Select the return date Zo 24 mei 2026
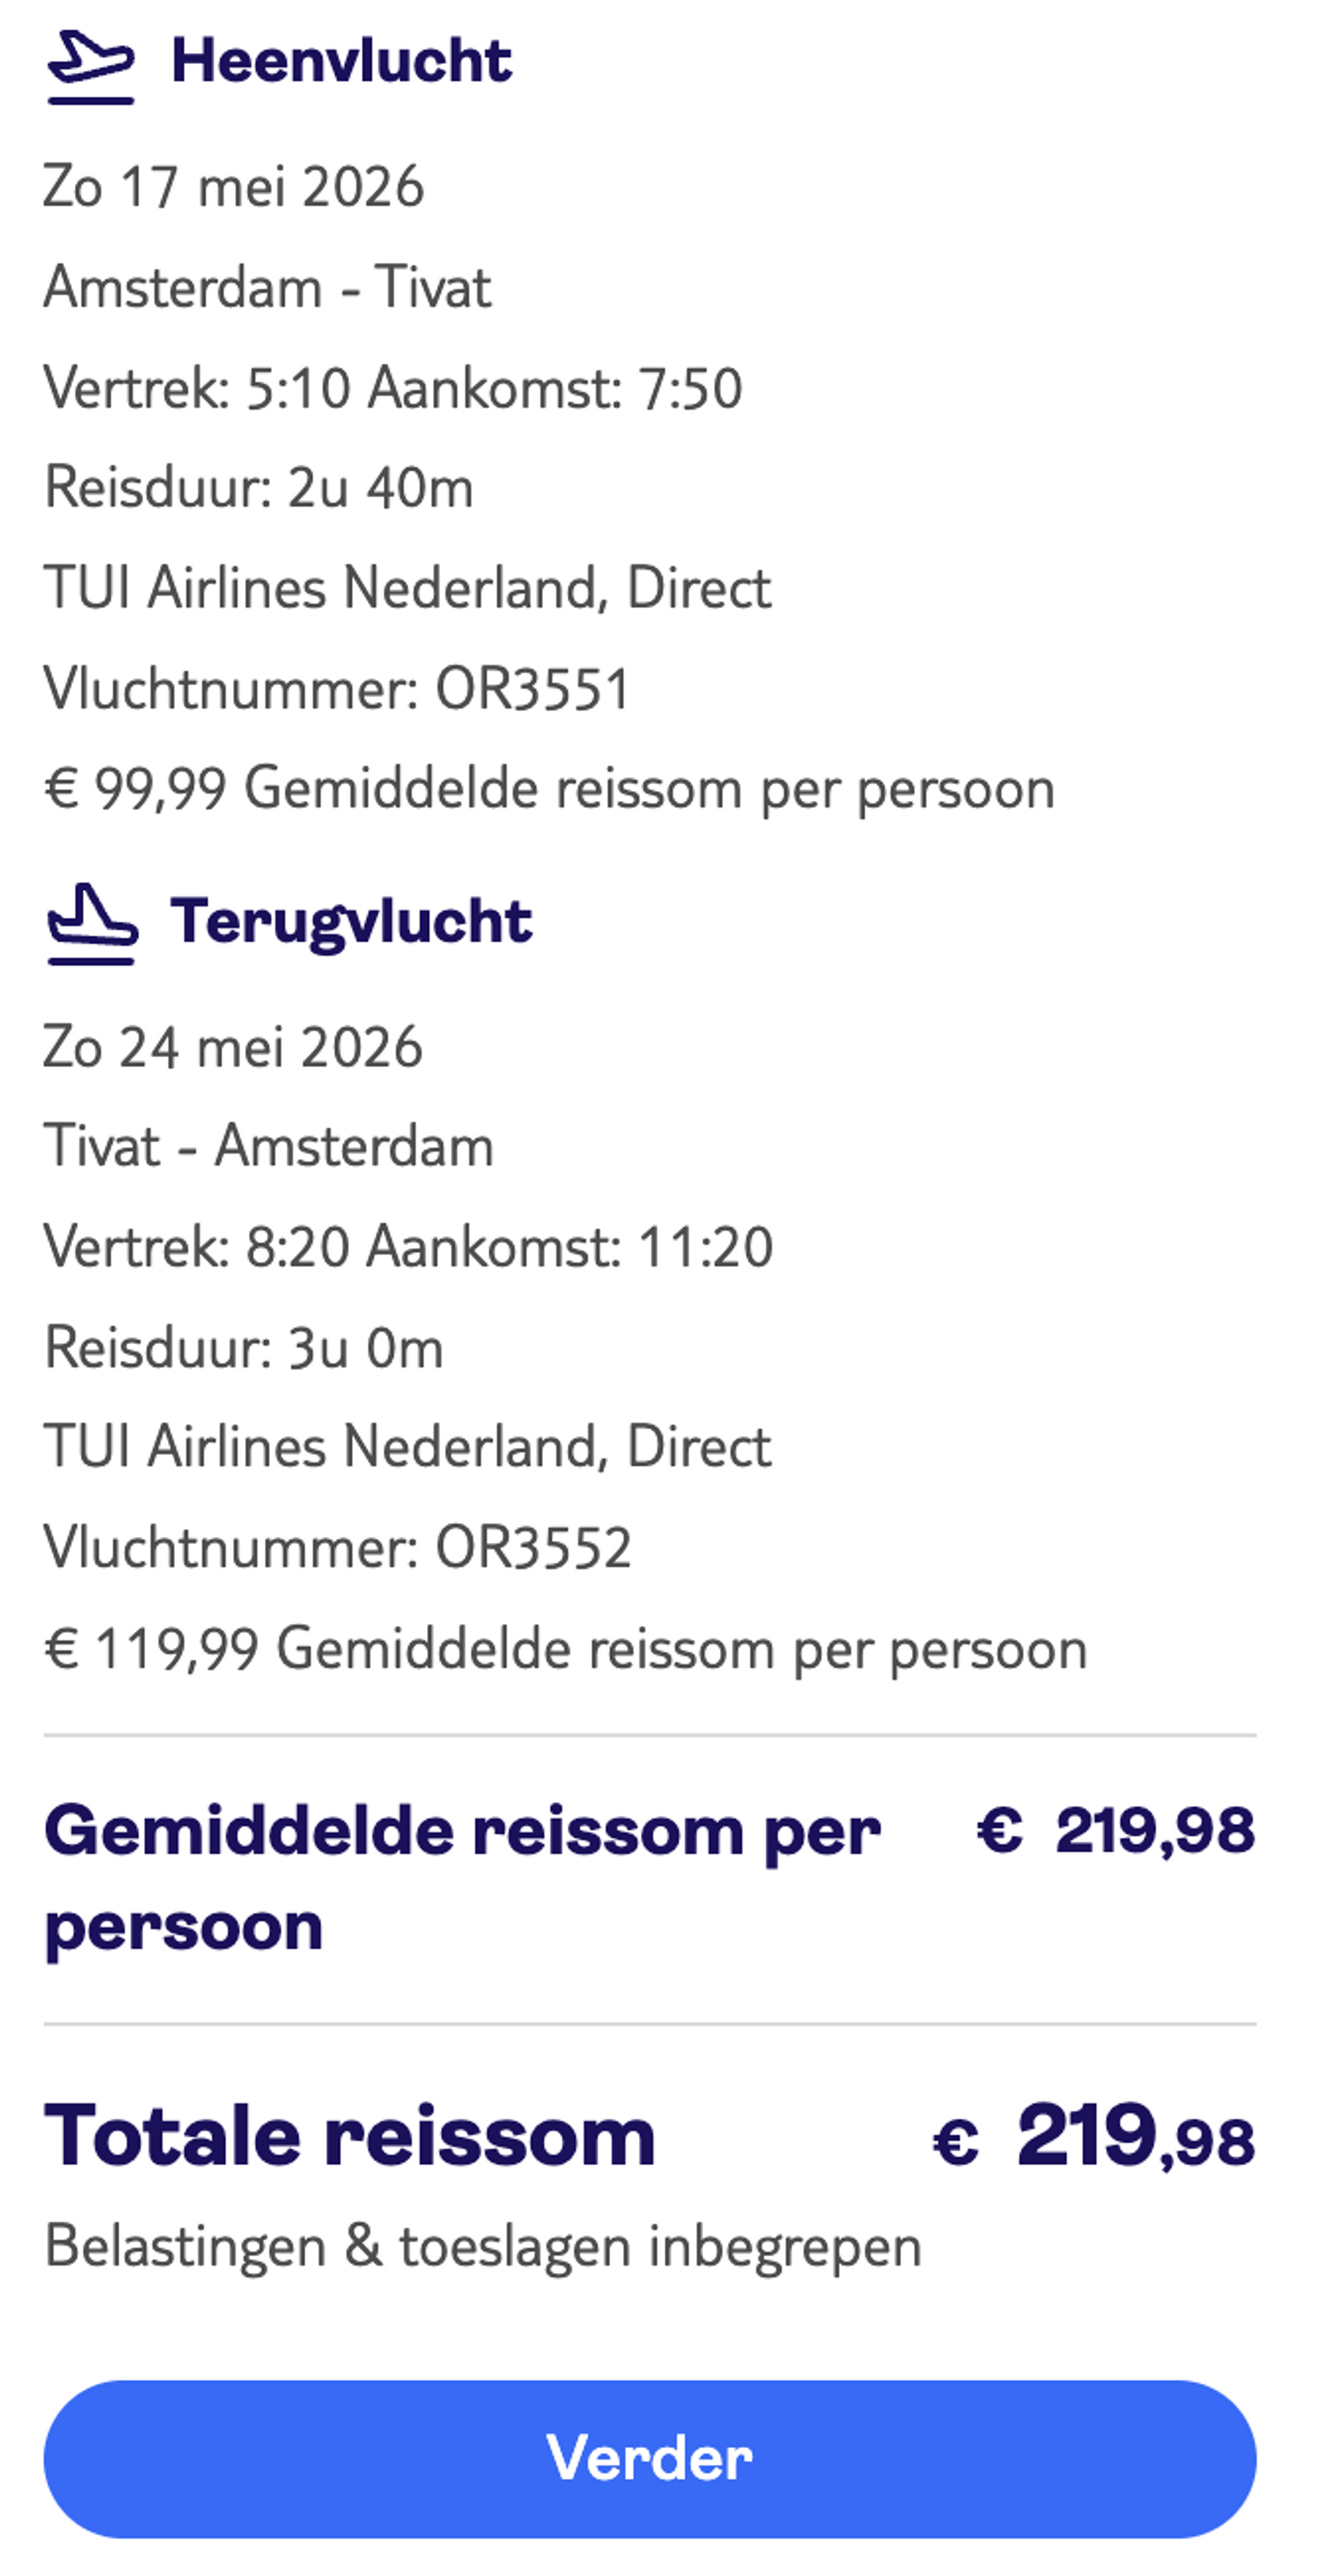This screenshot has width=1318, height=2576. [235, 1046]
